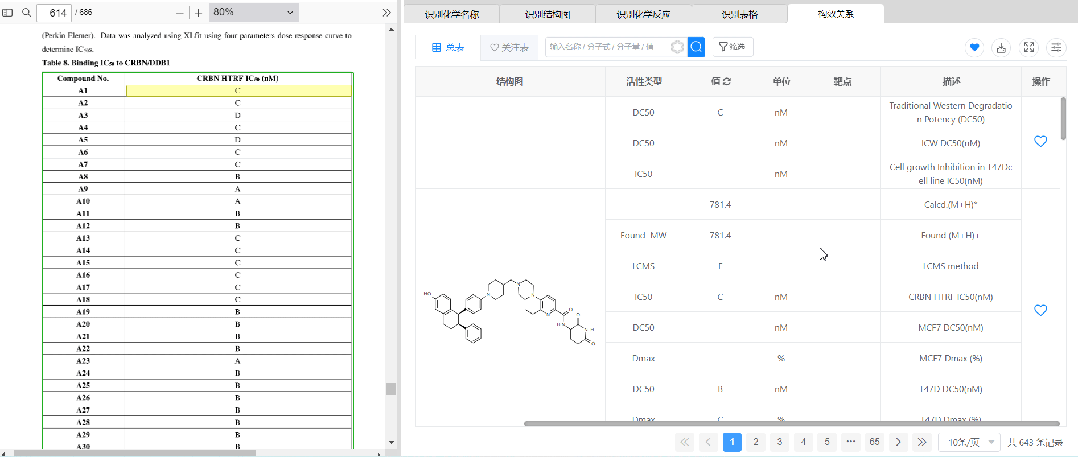Focus the name/formula search input
The width and height of the screenshot is (1078, 457).
click(608, 47)
